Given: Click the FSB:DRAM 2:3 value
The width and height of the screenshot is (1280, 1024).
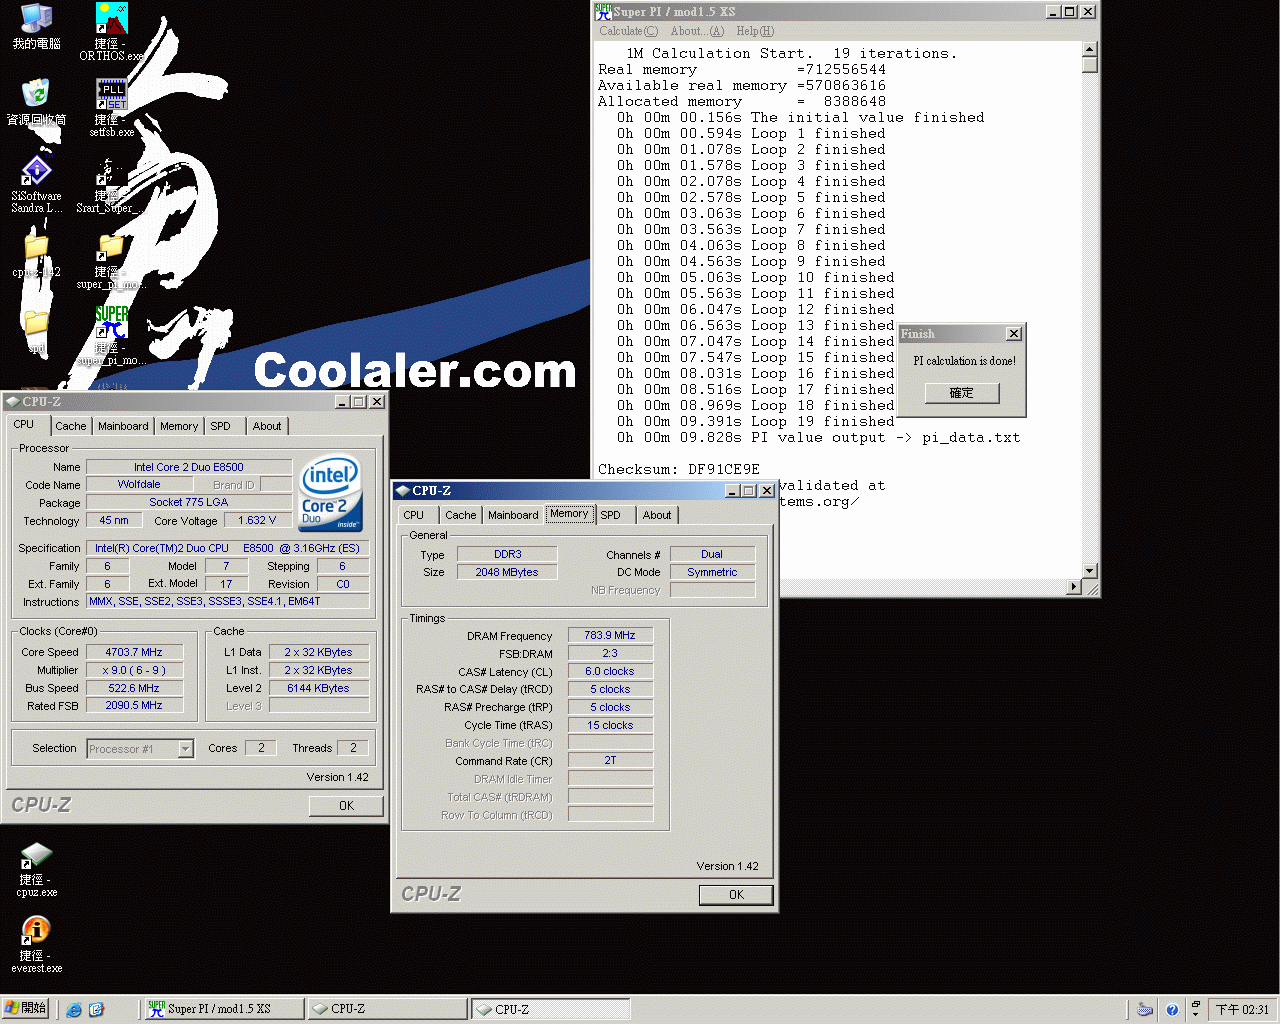Looking at the screenshot, I should click(x=610, y=653).
